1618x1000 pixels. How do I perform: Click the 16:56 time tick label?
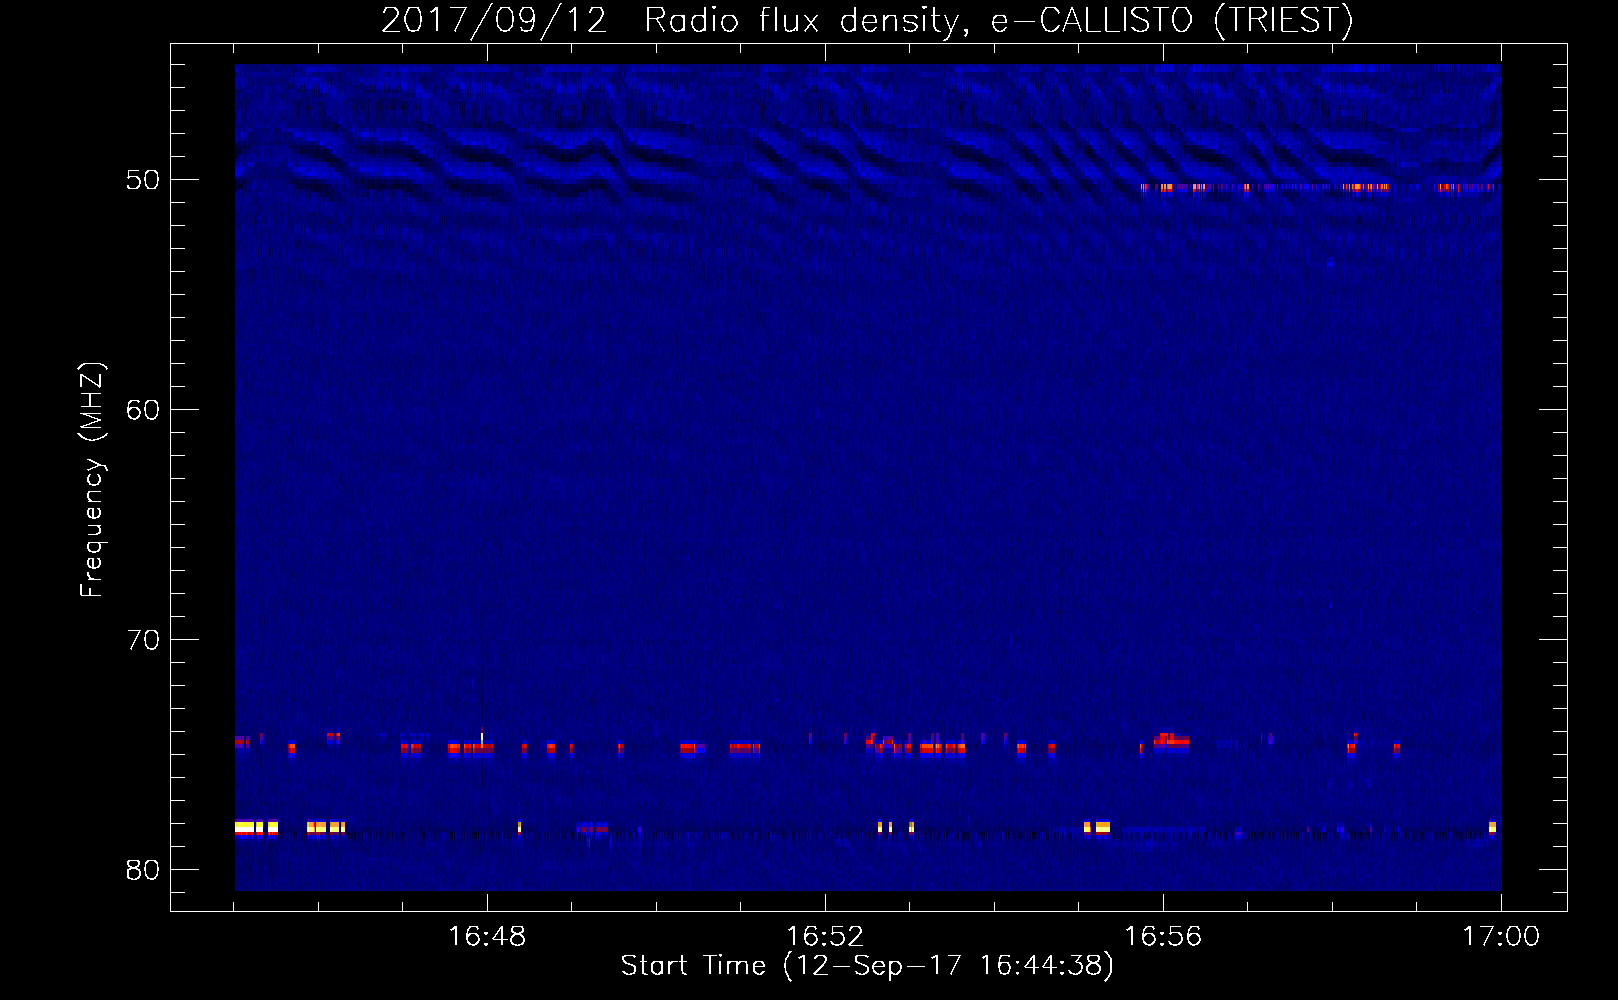point(1163,937)
